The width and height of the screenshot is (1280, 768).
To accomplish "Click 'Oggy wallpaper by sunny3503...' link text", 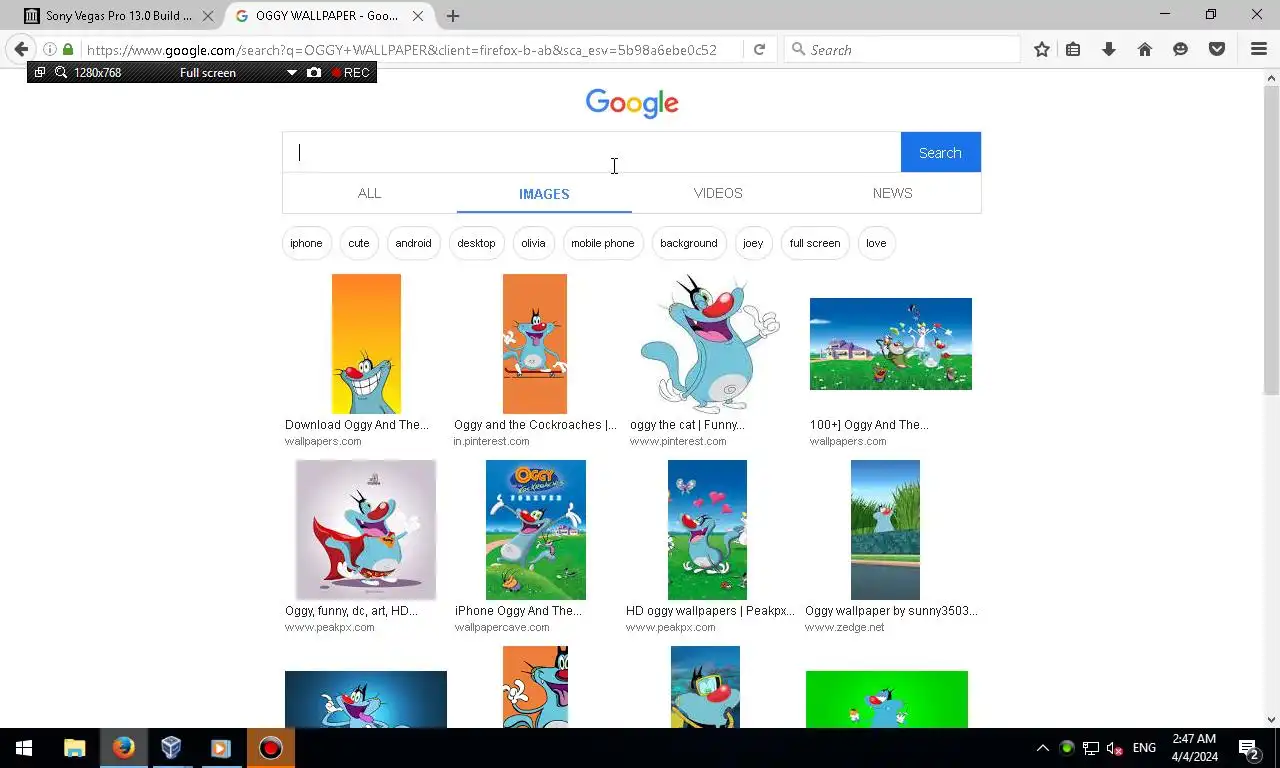I will 891,611.
